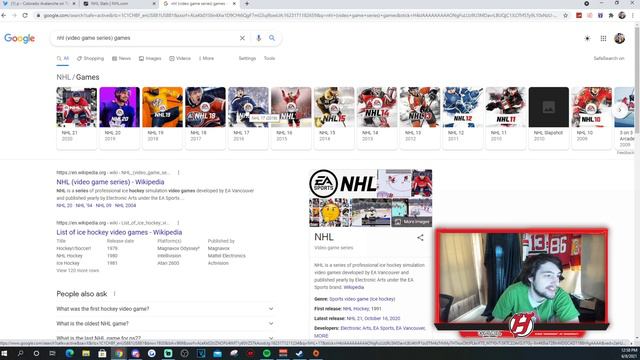
Task: Select NHL 15 game card
Action: click(334, 118)
